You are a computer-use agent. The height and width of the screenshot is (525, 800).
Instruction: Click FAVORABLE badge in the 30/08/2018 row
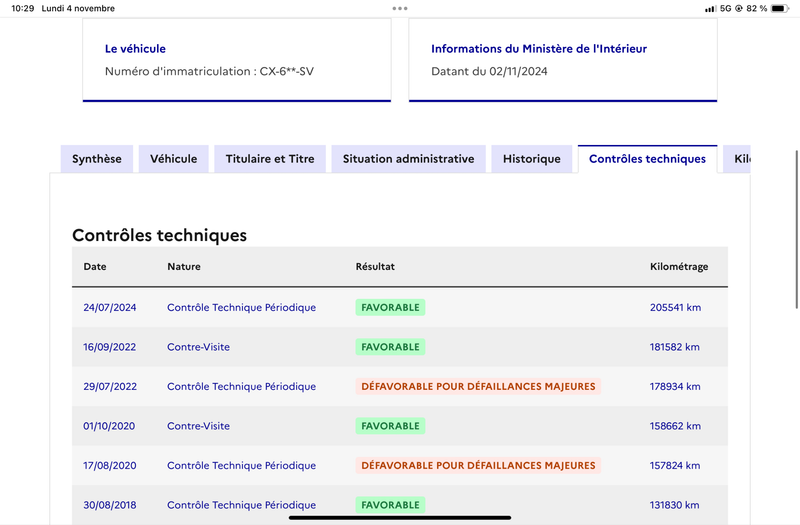390,505
